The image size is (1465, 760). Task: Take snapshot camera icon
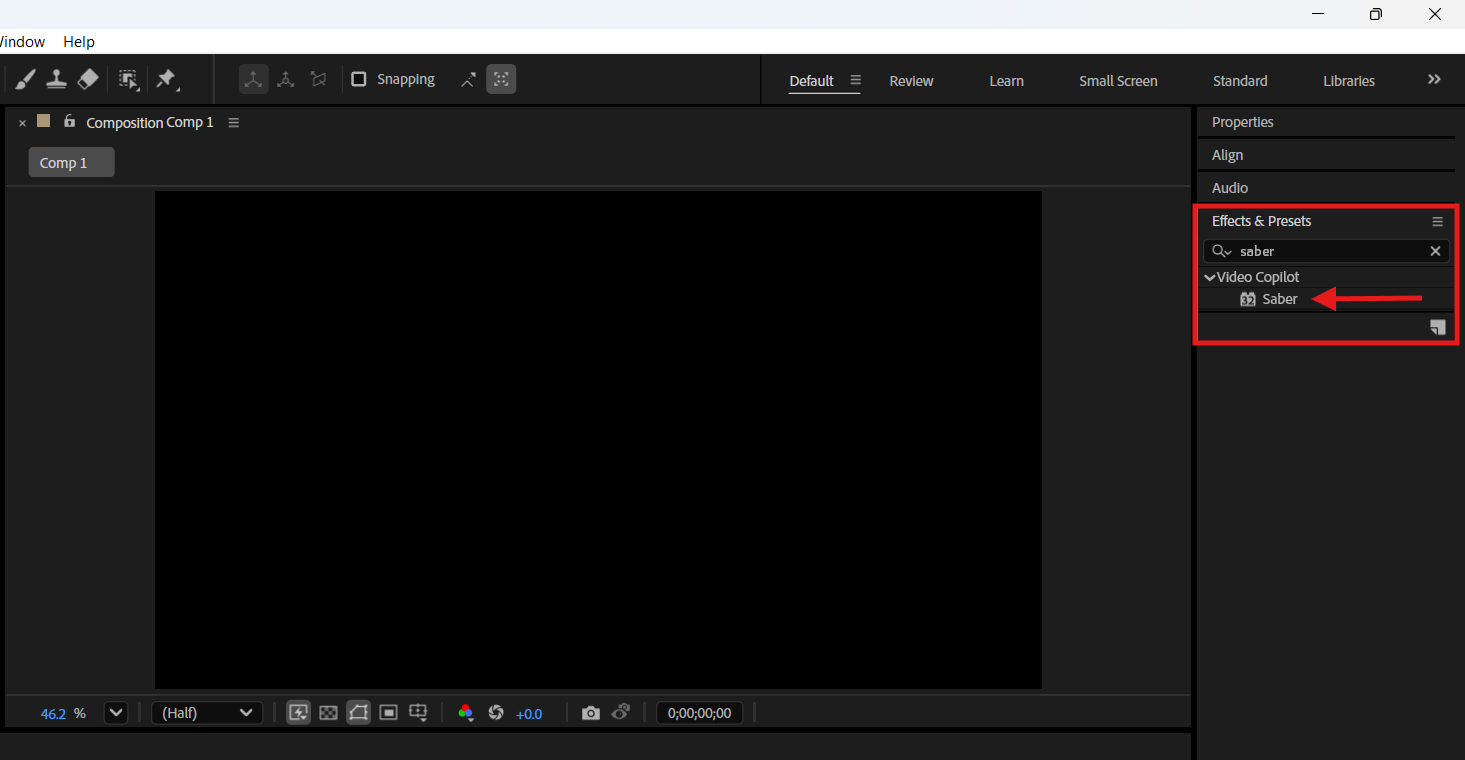pos(591,713)
